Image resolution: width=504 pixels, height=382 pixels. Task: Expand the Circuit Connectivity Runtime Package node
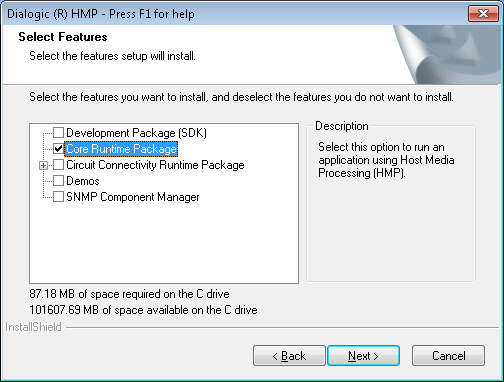(43, 165)
